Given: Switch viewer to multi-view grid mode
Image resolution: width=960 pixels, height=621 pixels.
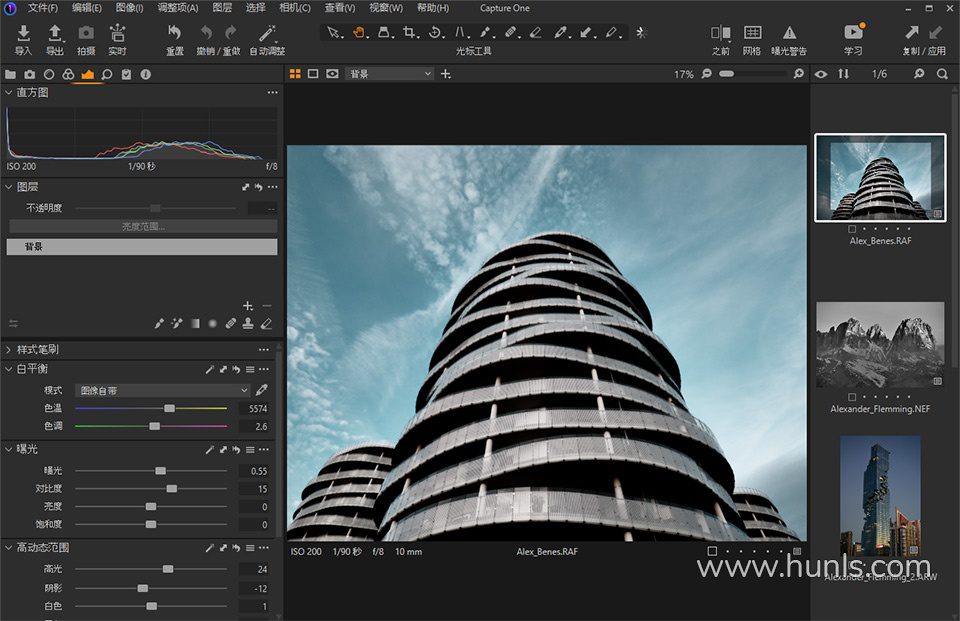Looking at the screenshot, I should [x=295, y=74].
